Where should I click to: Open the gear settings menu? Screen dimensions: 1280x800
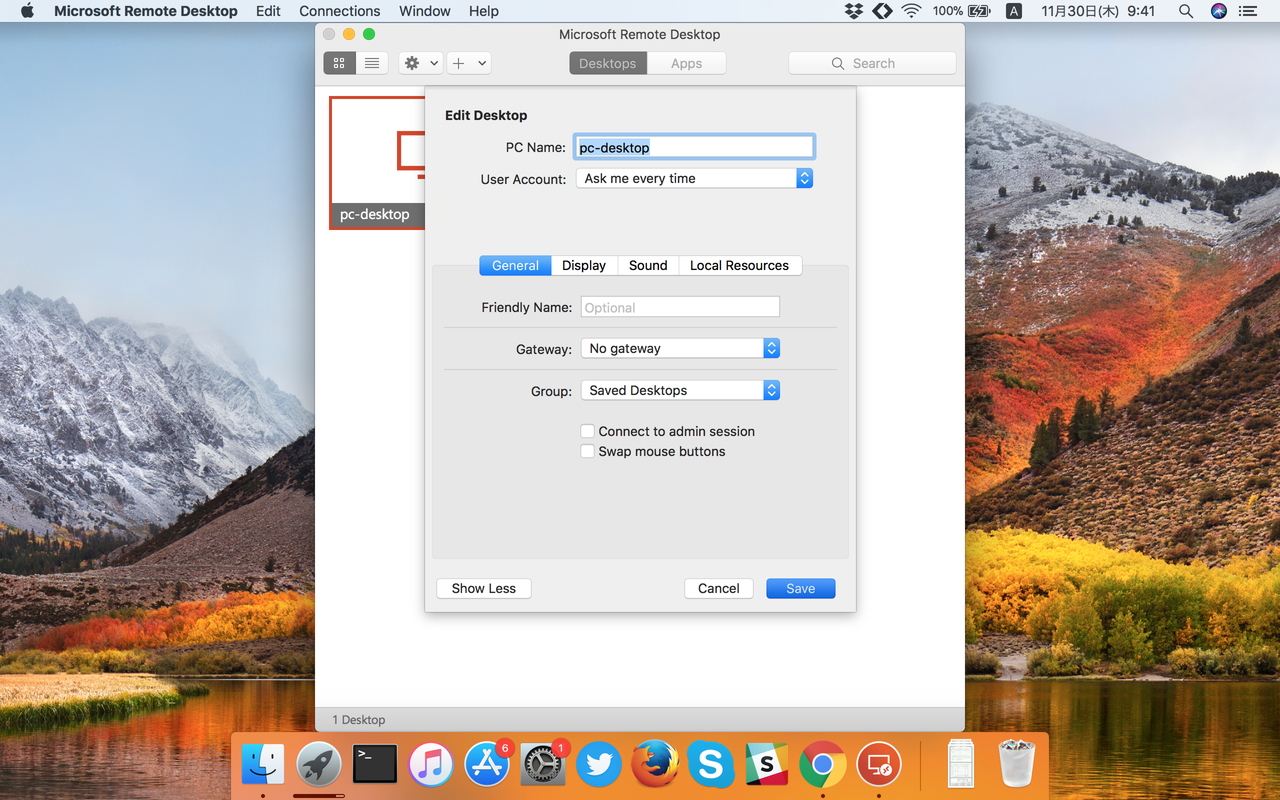(x=421, y=63)
